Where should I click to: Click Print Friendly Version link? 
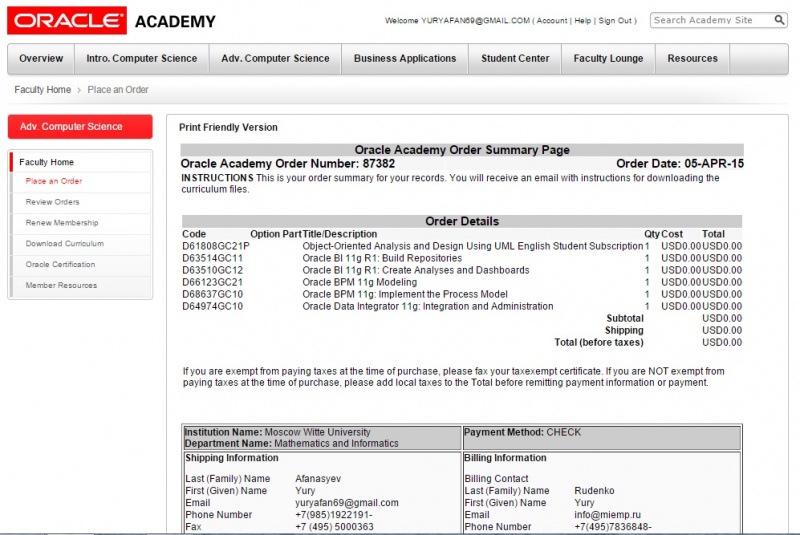[228, 128]
